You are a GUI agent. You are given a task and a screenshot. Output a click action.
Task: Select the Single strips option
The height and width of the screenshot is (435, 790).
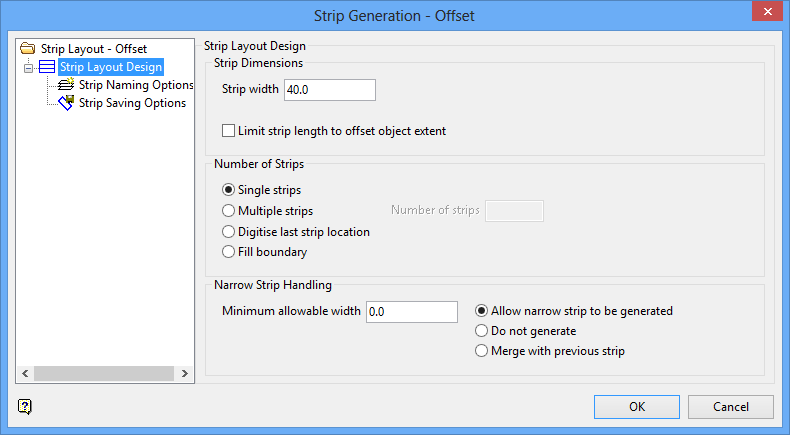[x=230, y=190]
